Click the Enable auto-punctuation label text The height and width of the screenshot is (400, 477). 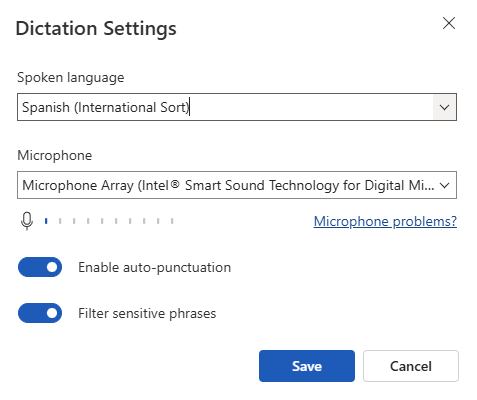point(154,267)
